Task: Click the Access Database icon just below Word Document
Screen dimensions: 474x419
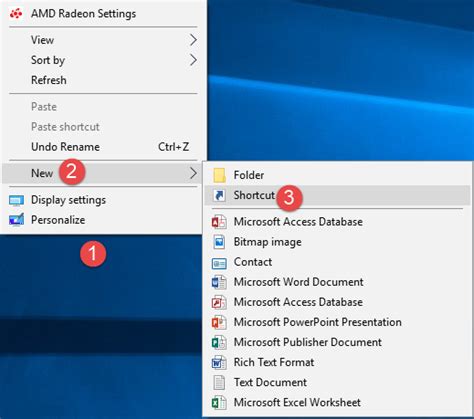Action: [219, 302]
